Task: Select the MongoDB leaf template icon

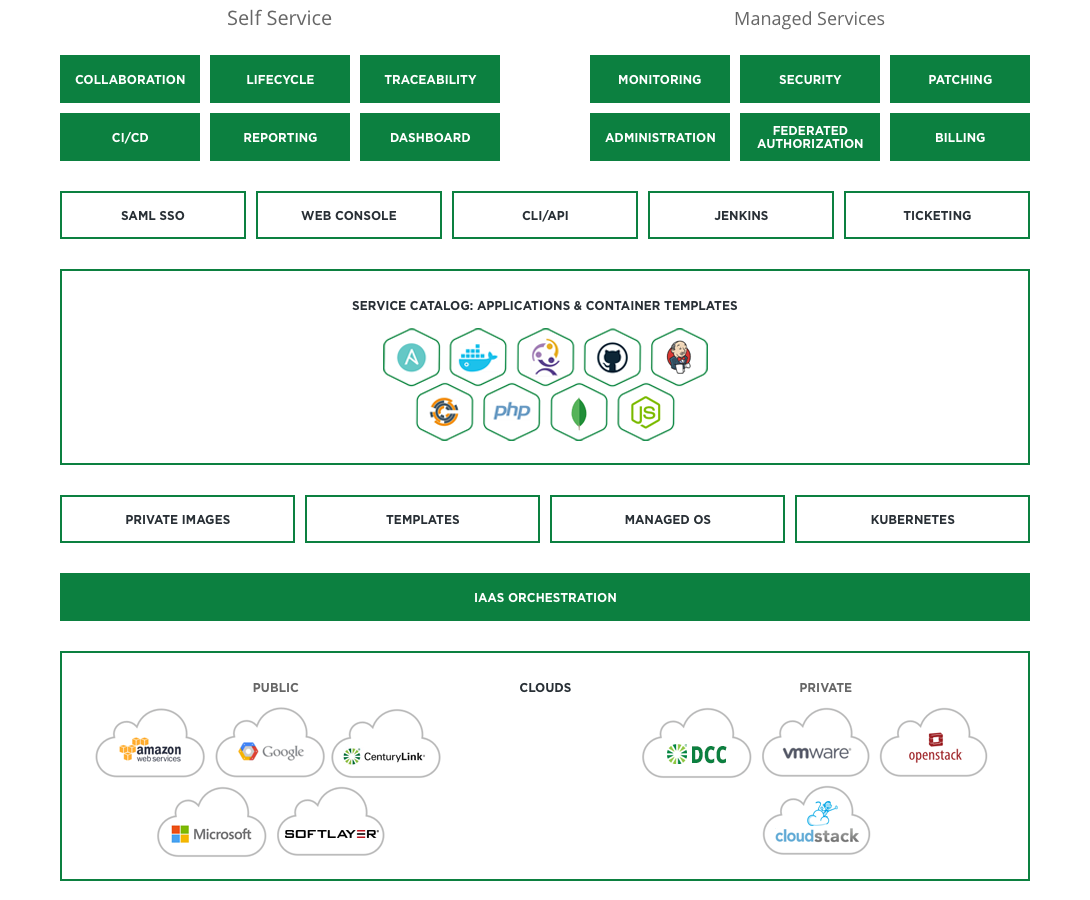Action: [578, 412]
